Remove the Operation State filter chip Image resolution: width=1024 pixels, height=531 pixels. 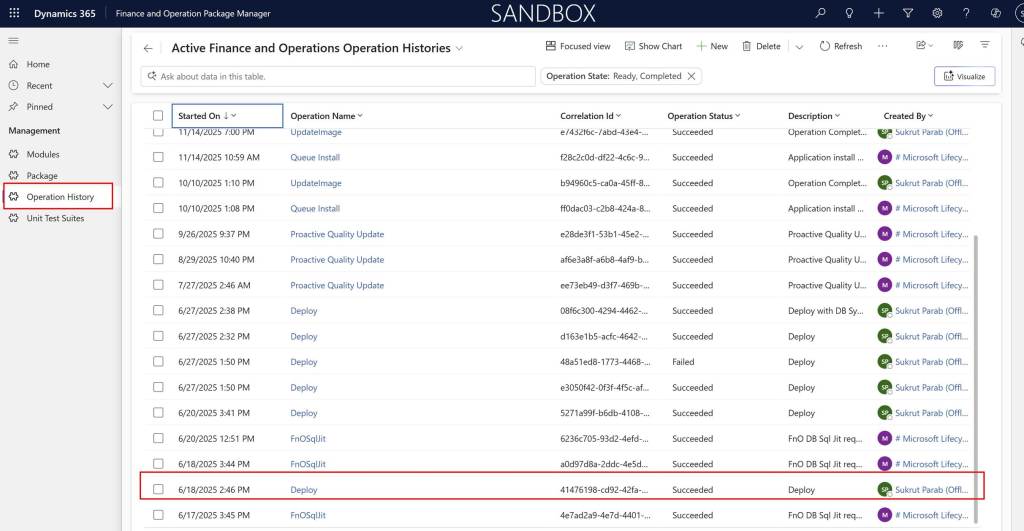691,76
